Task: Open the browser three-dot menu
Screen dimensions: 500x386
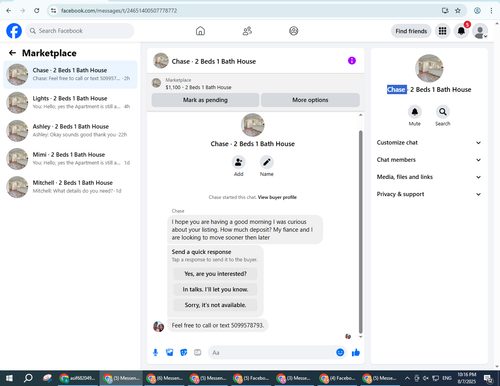Action: (491, 11)
